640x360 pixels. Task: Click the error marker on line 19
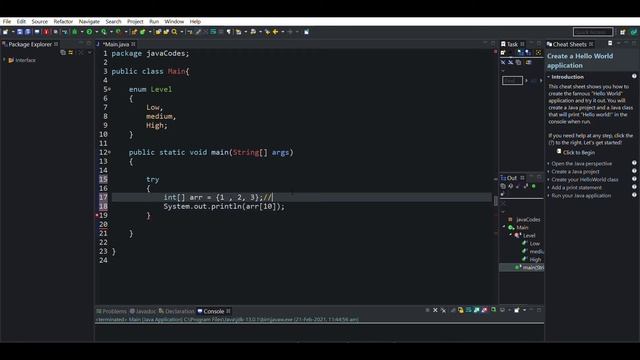click(x=97, y=215)
